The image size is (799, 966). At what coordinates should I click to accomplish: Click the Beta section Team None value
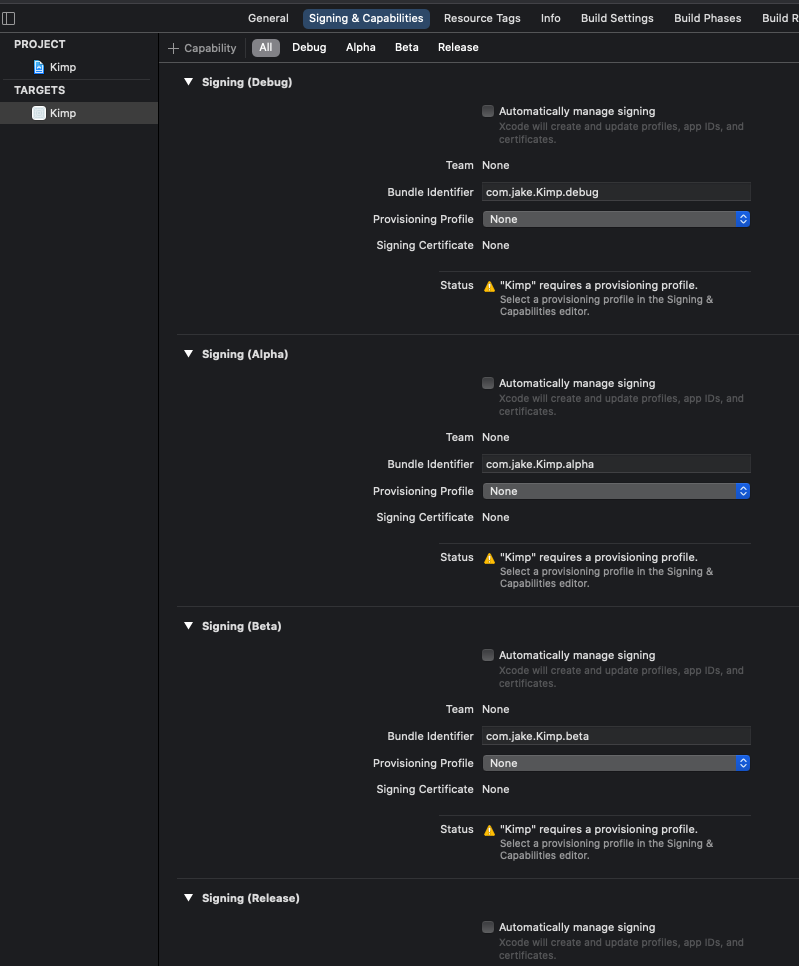(x=495, y=709)
